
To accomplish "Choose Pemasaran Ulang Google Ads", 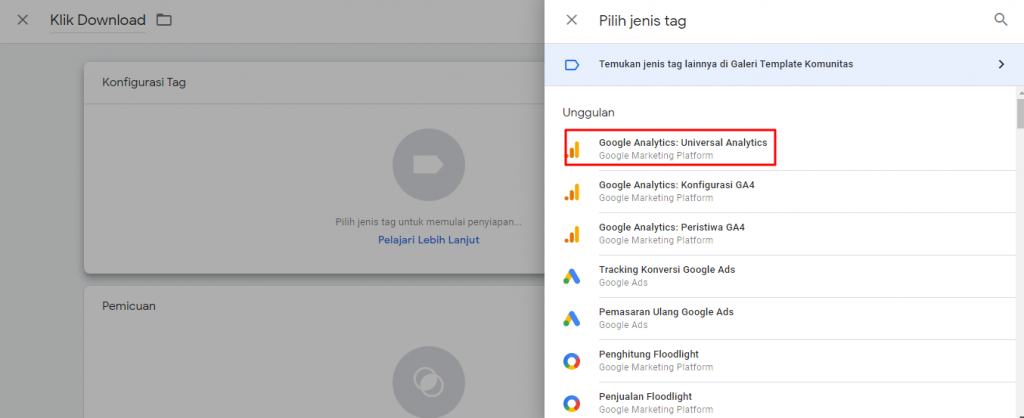I will 790,318.
